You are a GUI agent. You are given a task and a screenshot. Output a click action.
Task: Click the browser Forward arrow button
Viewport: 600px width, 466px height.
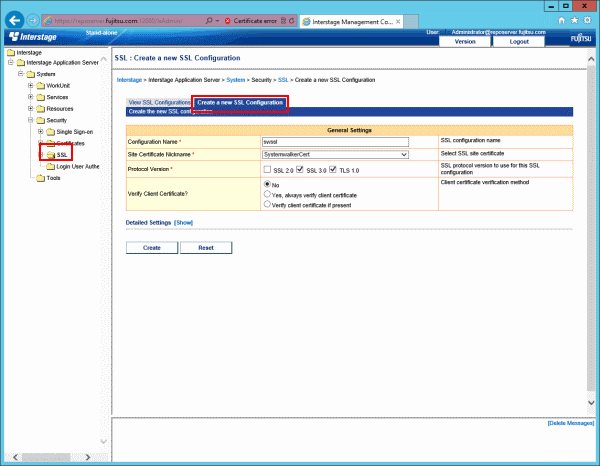coord(33,20)
